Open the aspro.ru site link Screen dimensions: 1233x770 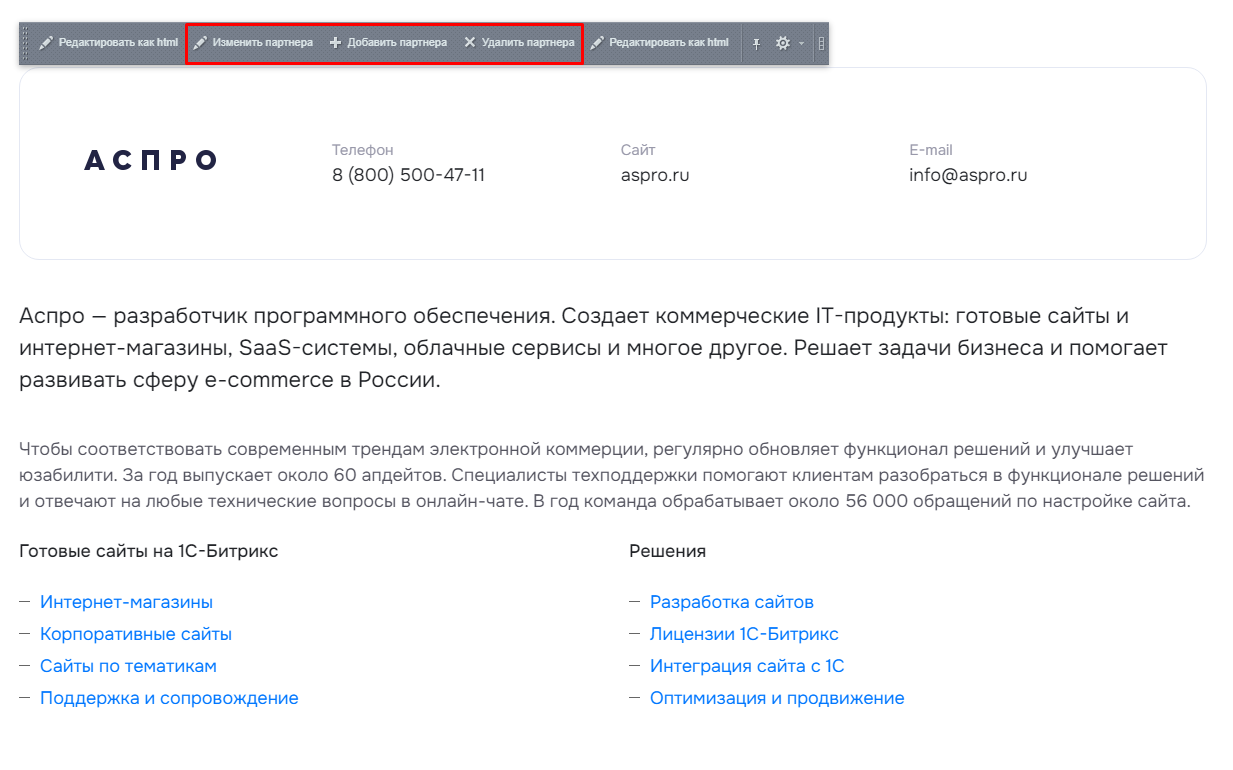coord(655,175)
